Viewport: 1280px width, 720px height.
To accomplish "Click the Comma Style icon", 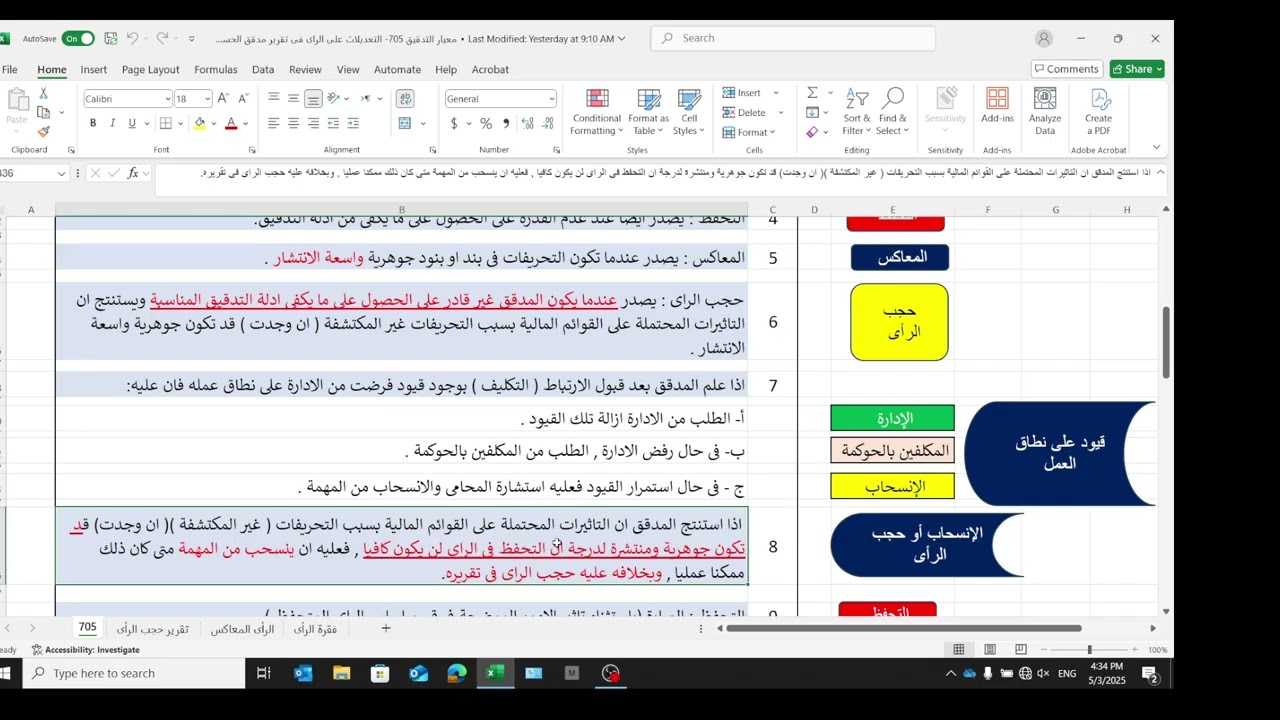I will pos(506,123).
